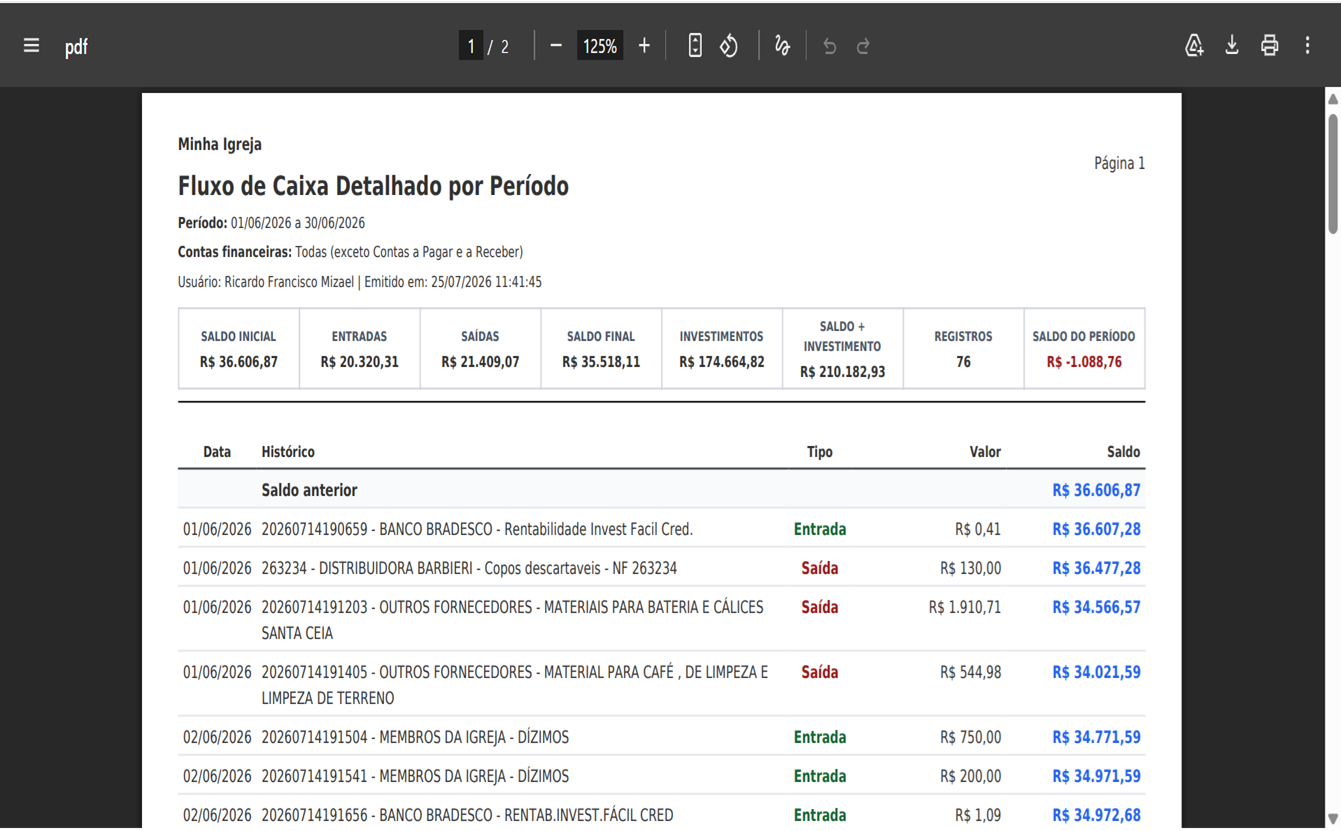Viewport: 1341px width, 831px height.
Task: Click the redo arrow icon
Action: click(863, 46)
